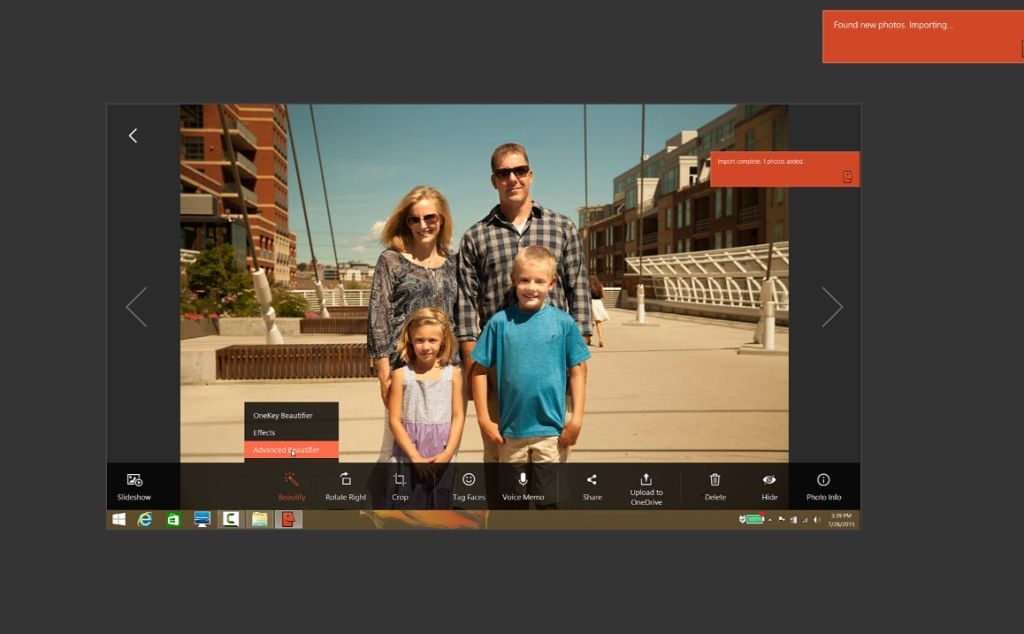Start the Slideshow from the toolbar

[134, 486]
